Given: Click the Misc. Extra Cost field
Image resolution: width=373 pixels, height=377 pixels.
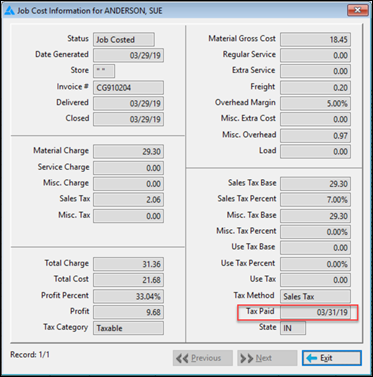Looking at the screenshot, I should point(315,119).
